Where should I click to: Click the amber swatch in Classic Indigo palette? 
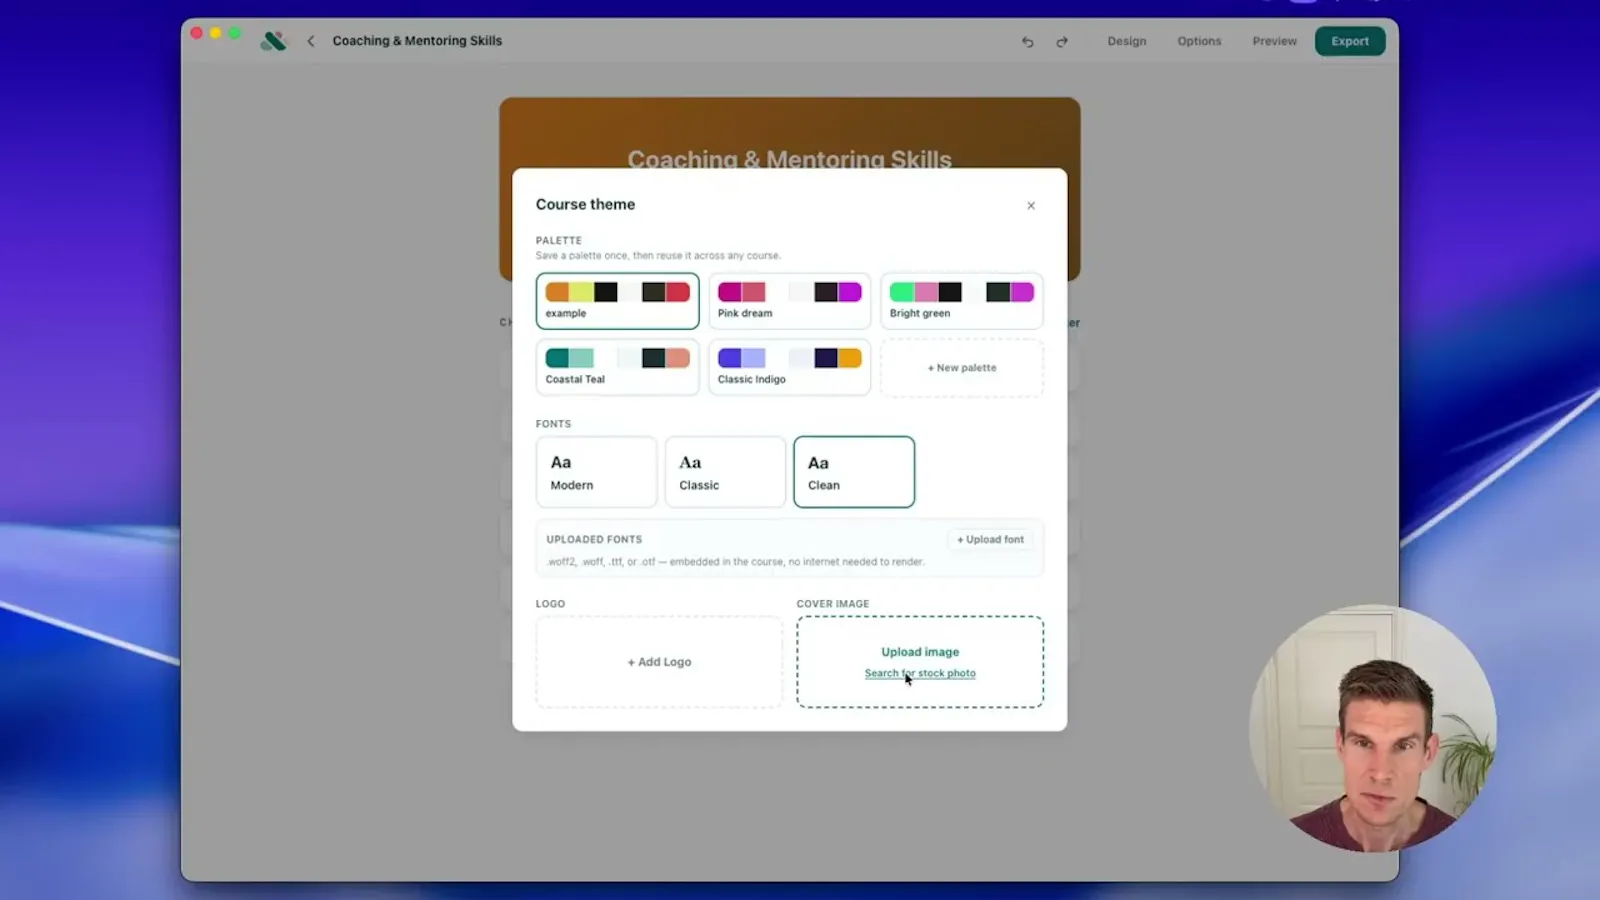coord(849,358)
